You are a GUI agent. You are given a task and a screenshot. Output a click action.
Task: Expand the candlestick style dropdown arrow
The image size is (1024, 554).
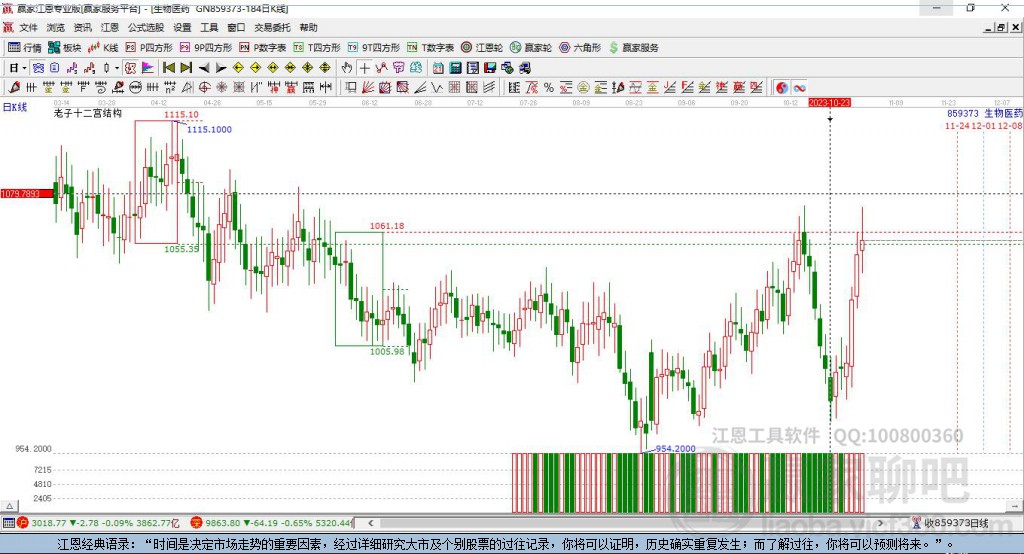(117, 68)
